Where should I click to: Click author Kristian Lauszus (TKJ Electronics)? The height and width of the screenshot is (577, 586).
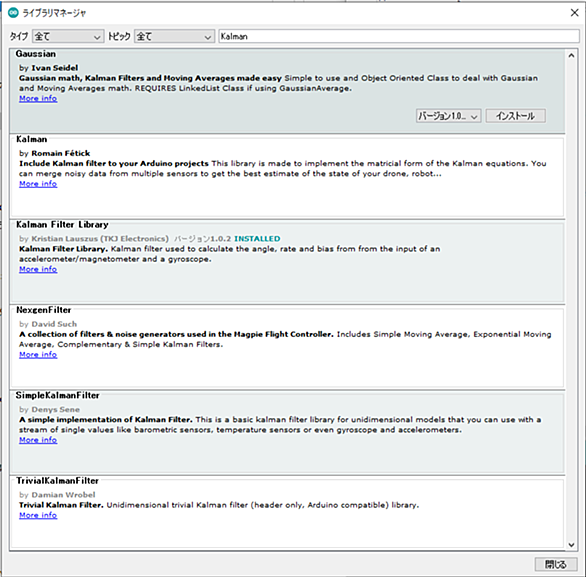point(100,238)
